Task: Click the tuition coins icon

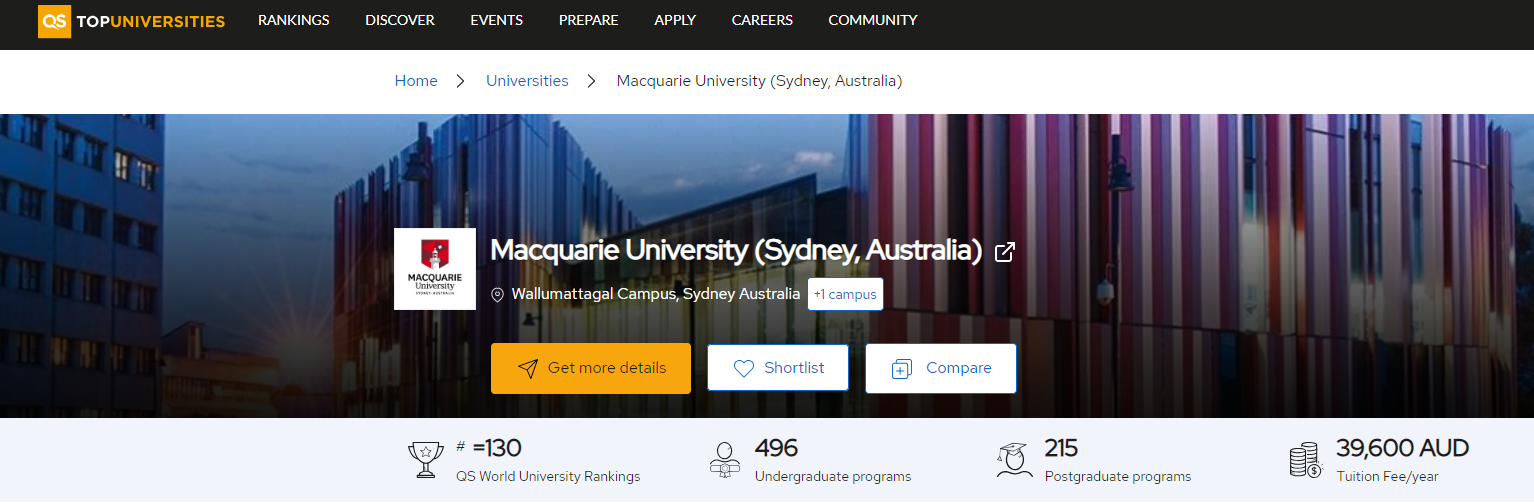Action: (x=1306, y=460)
